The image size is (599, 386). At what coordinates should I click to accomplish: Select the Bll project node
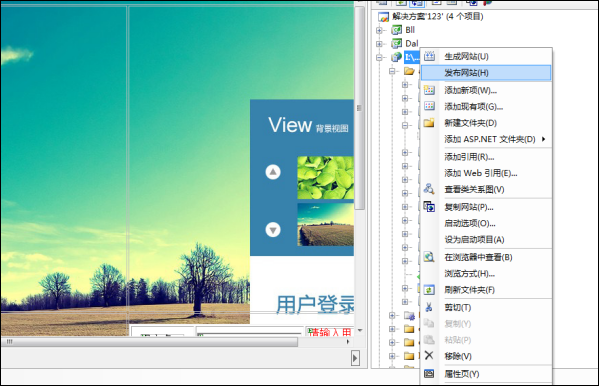pyautogui.click(x=410, y=30)
